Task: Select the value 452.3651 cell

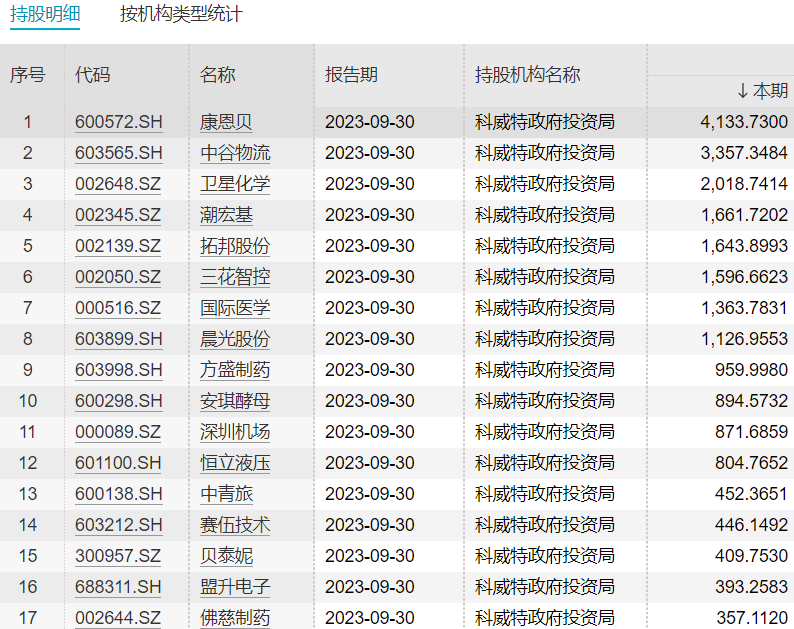Action: pyautogui.click(x=751, y=494)
